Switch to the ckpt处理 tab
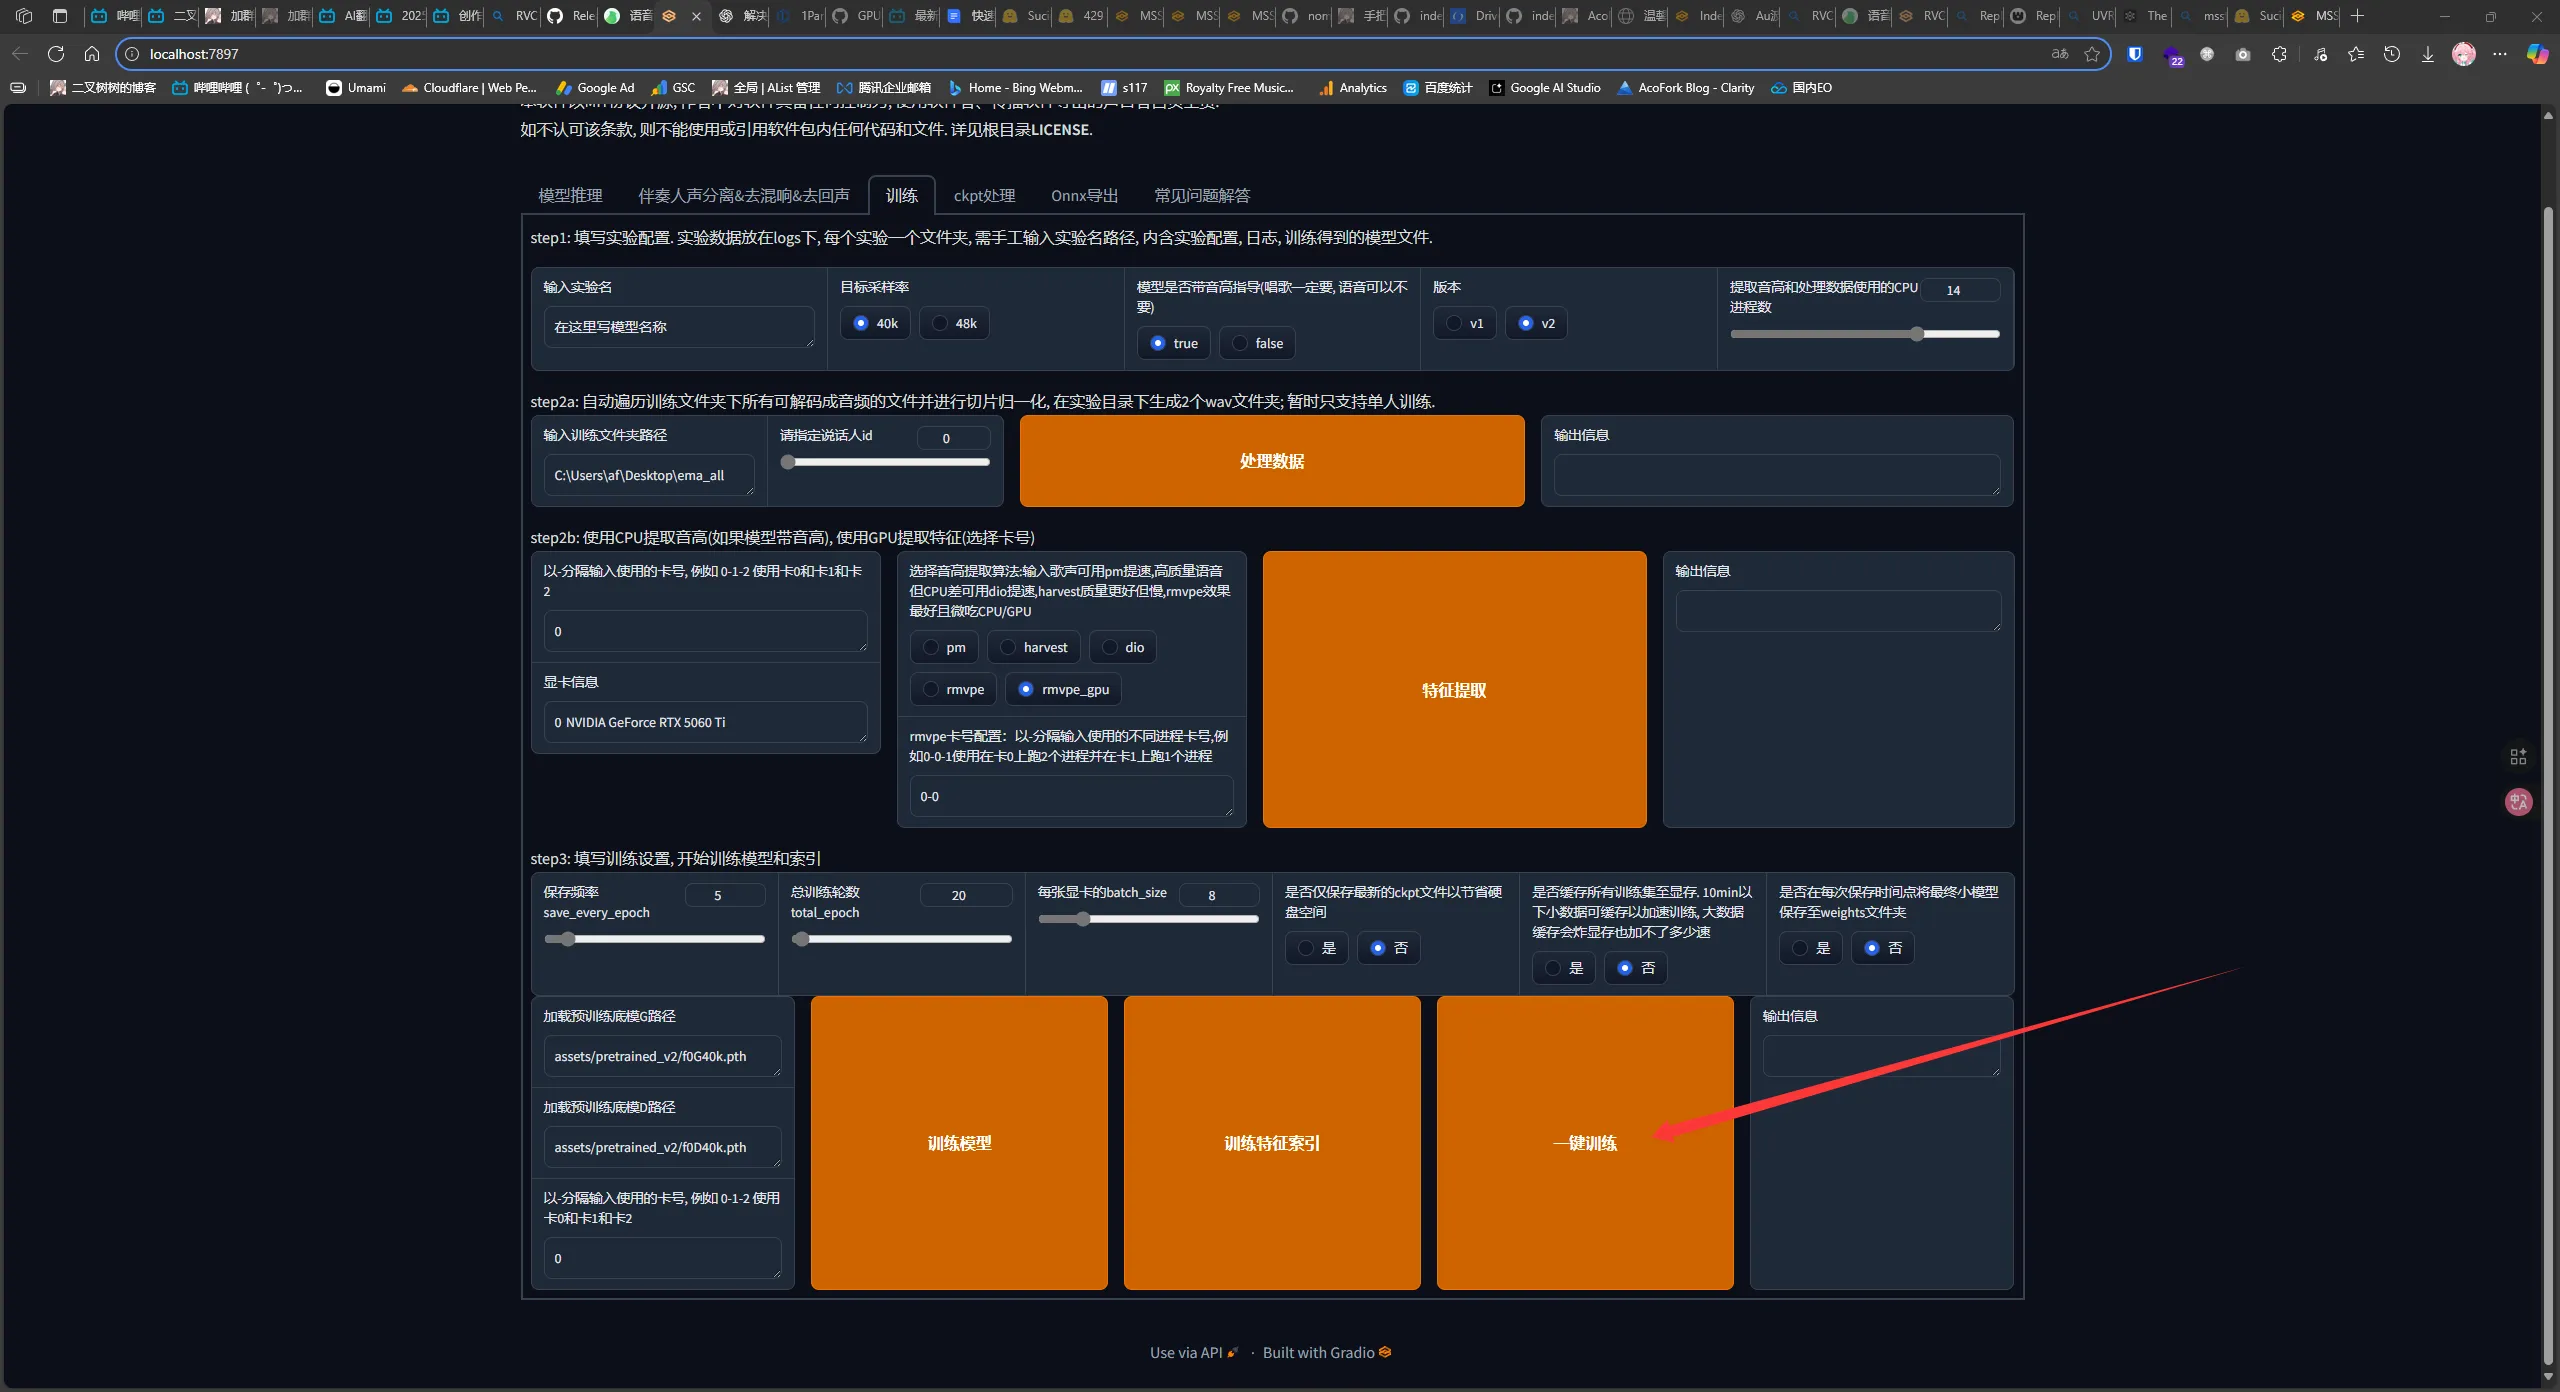The height and width of the screenshot is (1392, 2560). (984, 196)
